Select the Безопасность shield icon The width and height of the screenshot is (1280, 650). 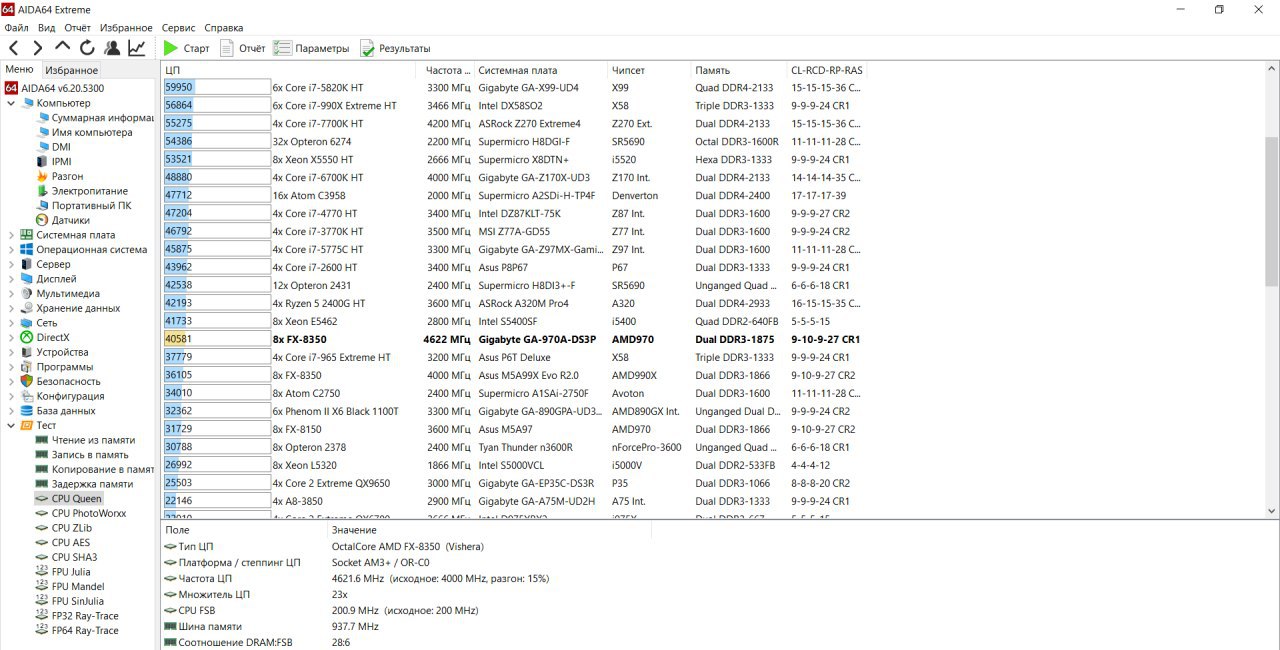[27, 381]
